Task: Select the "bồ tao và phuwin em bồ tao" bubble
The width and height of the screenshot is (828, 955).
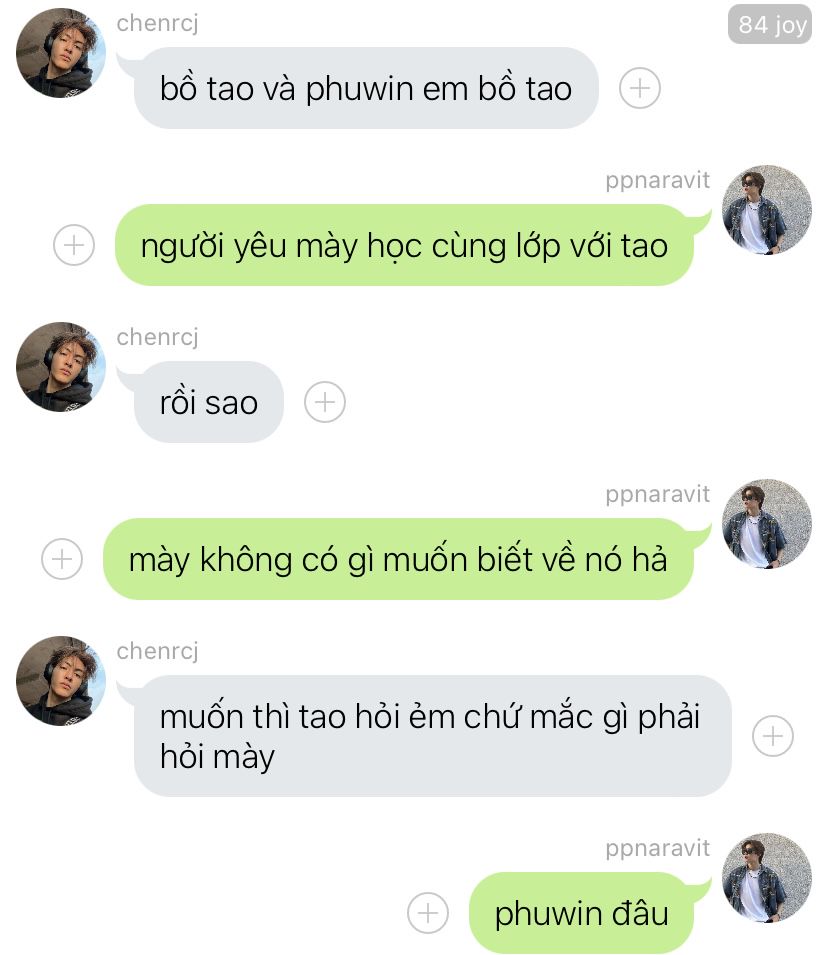Action: point(366,88)
